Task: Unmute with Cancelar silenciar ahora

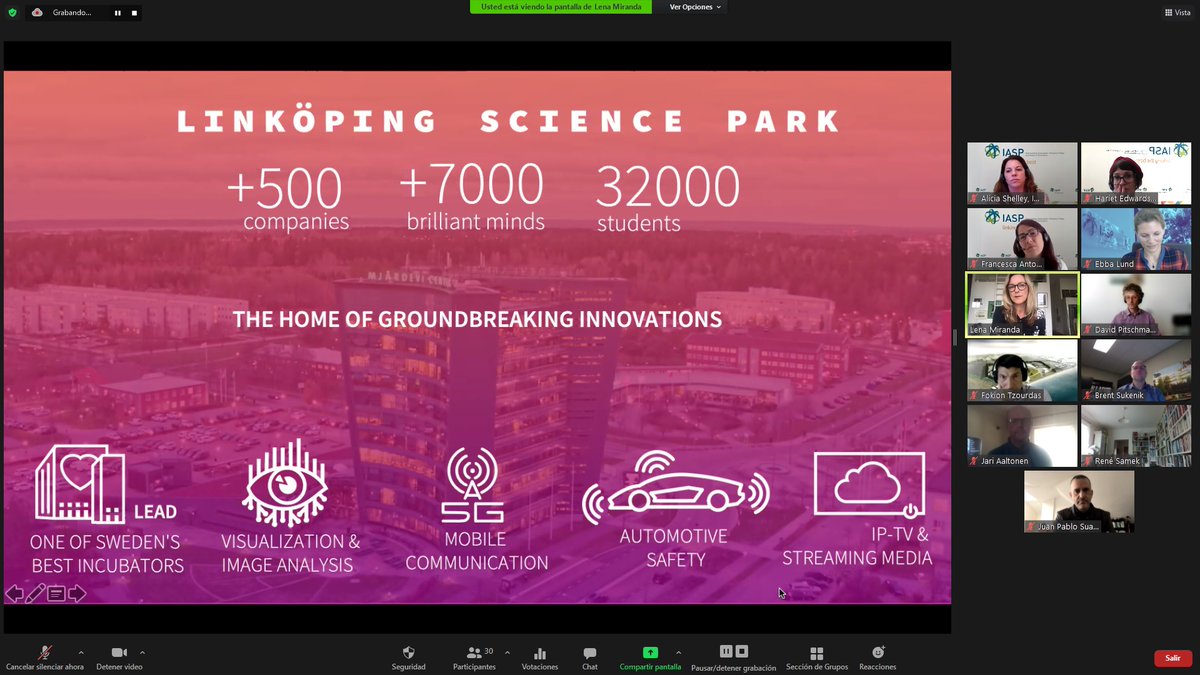Action: pyautogui.click(x=44, y=657)
